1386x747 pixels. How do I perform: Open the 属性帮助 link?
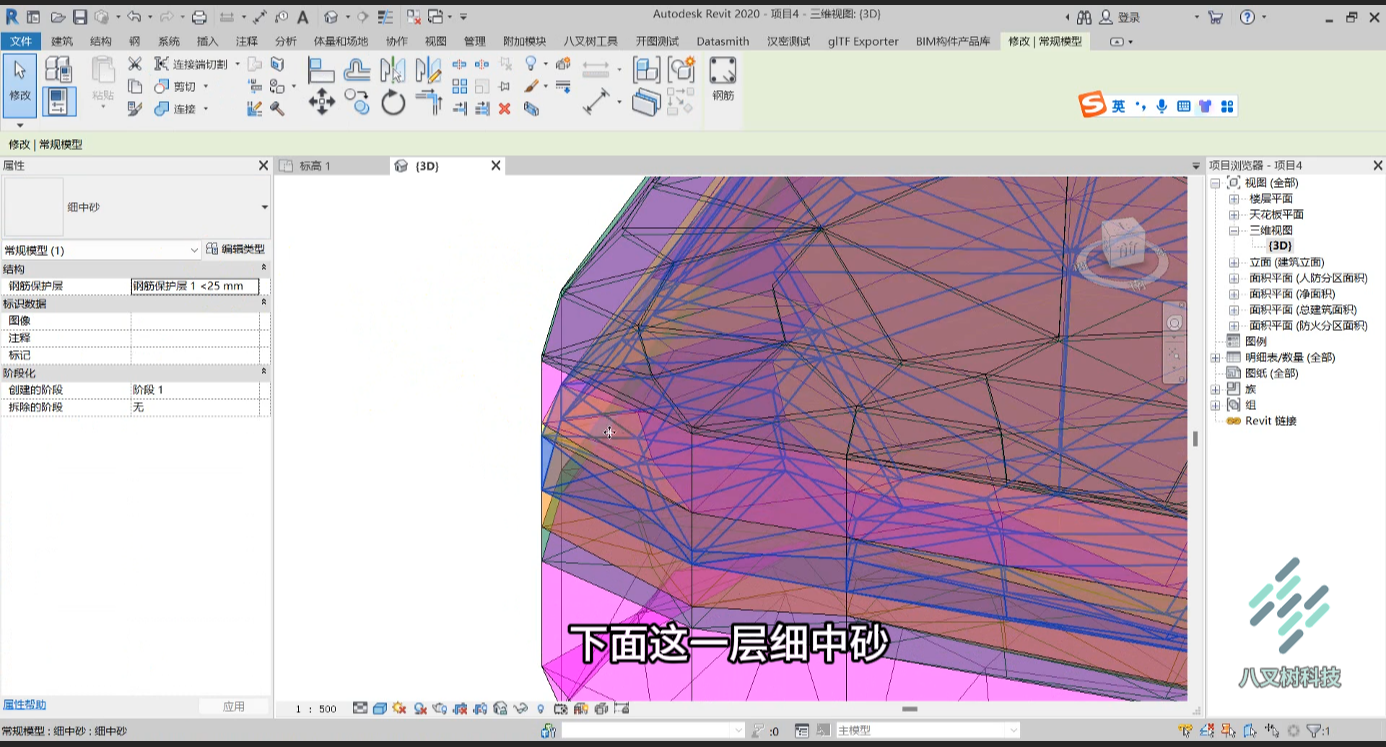(24, 705)
